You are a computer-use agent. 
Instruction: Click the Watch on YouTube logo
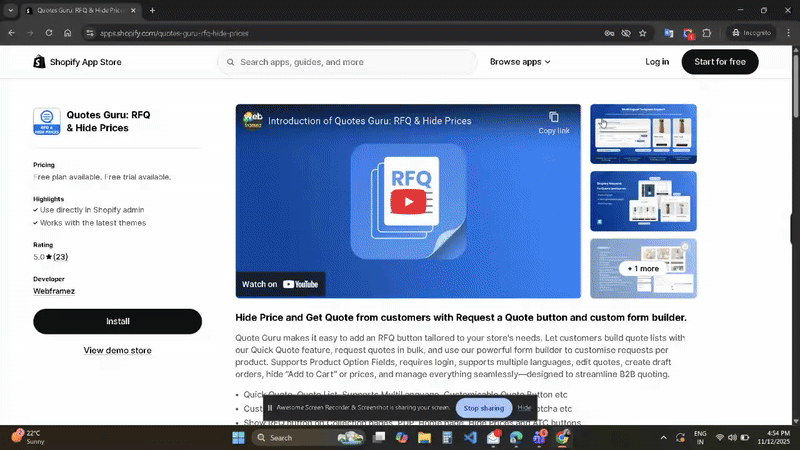click(300, 284)
